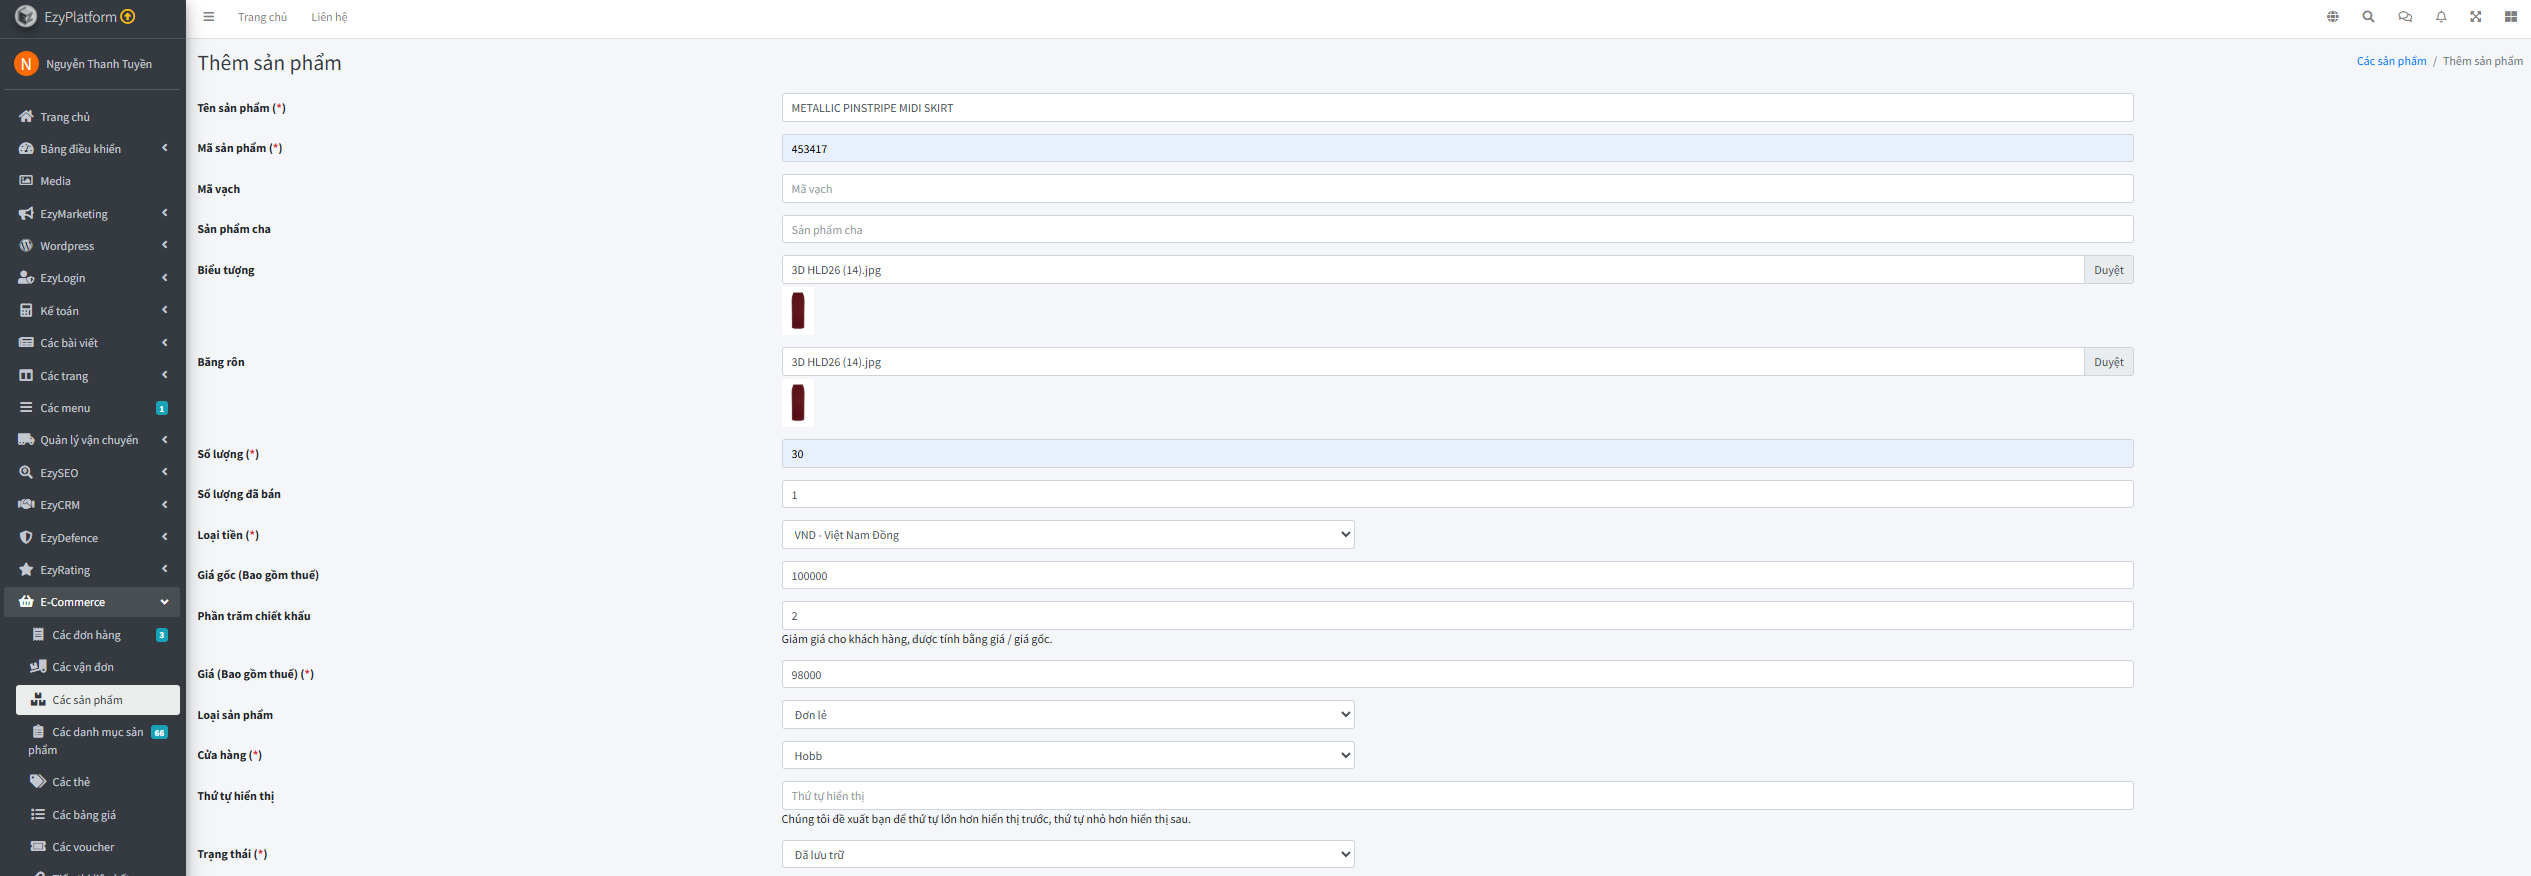Click the Biểu tượng skirt image thumbnail

(x=798, y=311)
